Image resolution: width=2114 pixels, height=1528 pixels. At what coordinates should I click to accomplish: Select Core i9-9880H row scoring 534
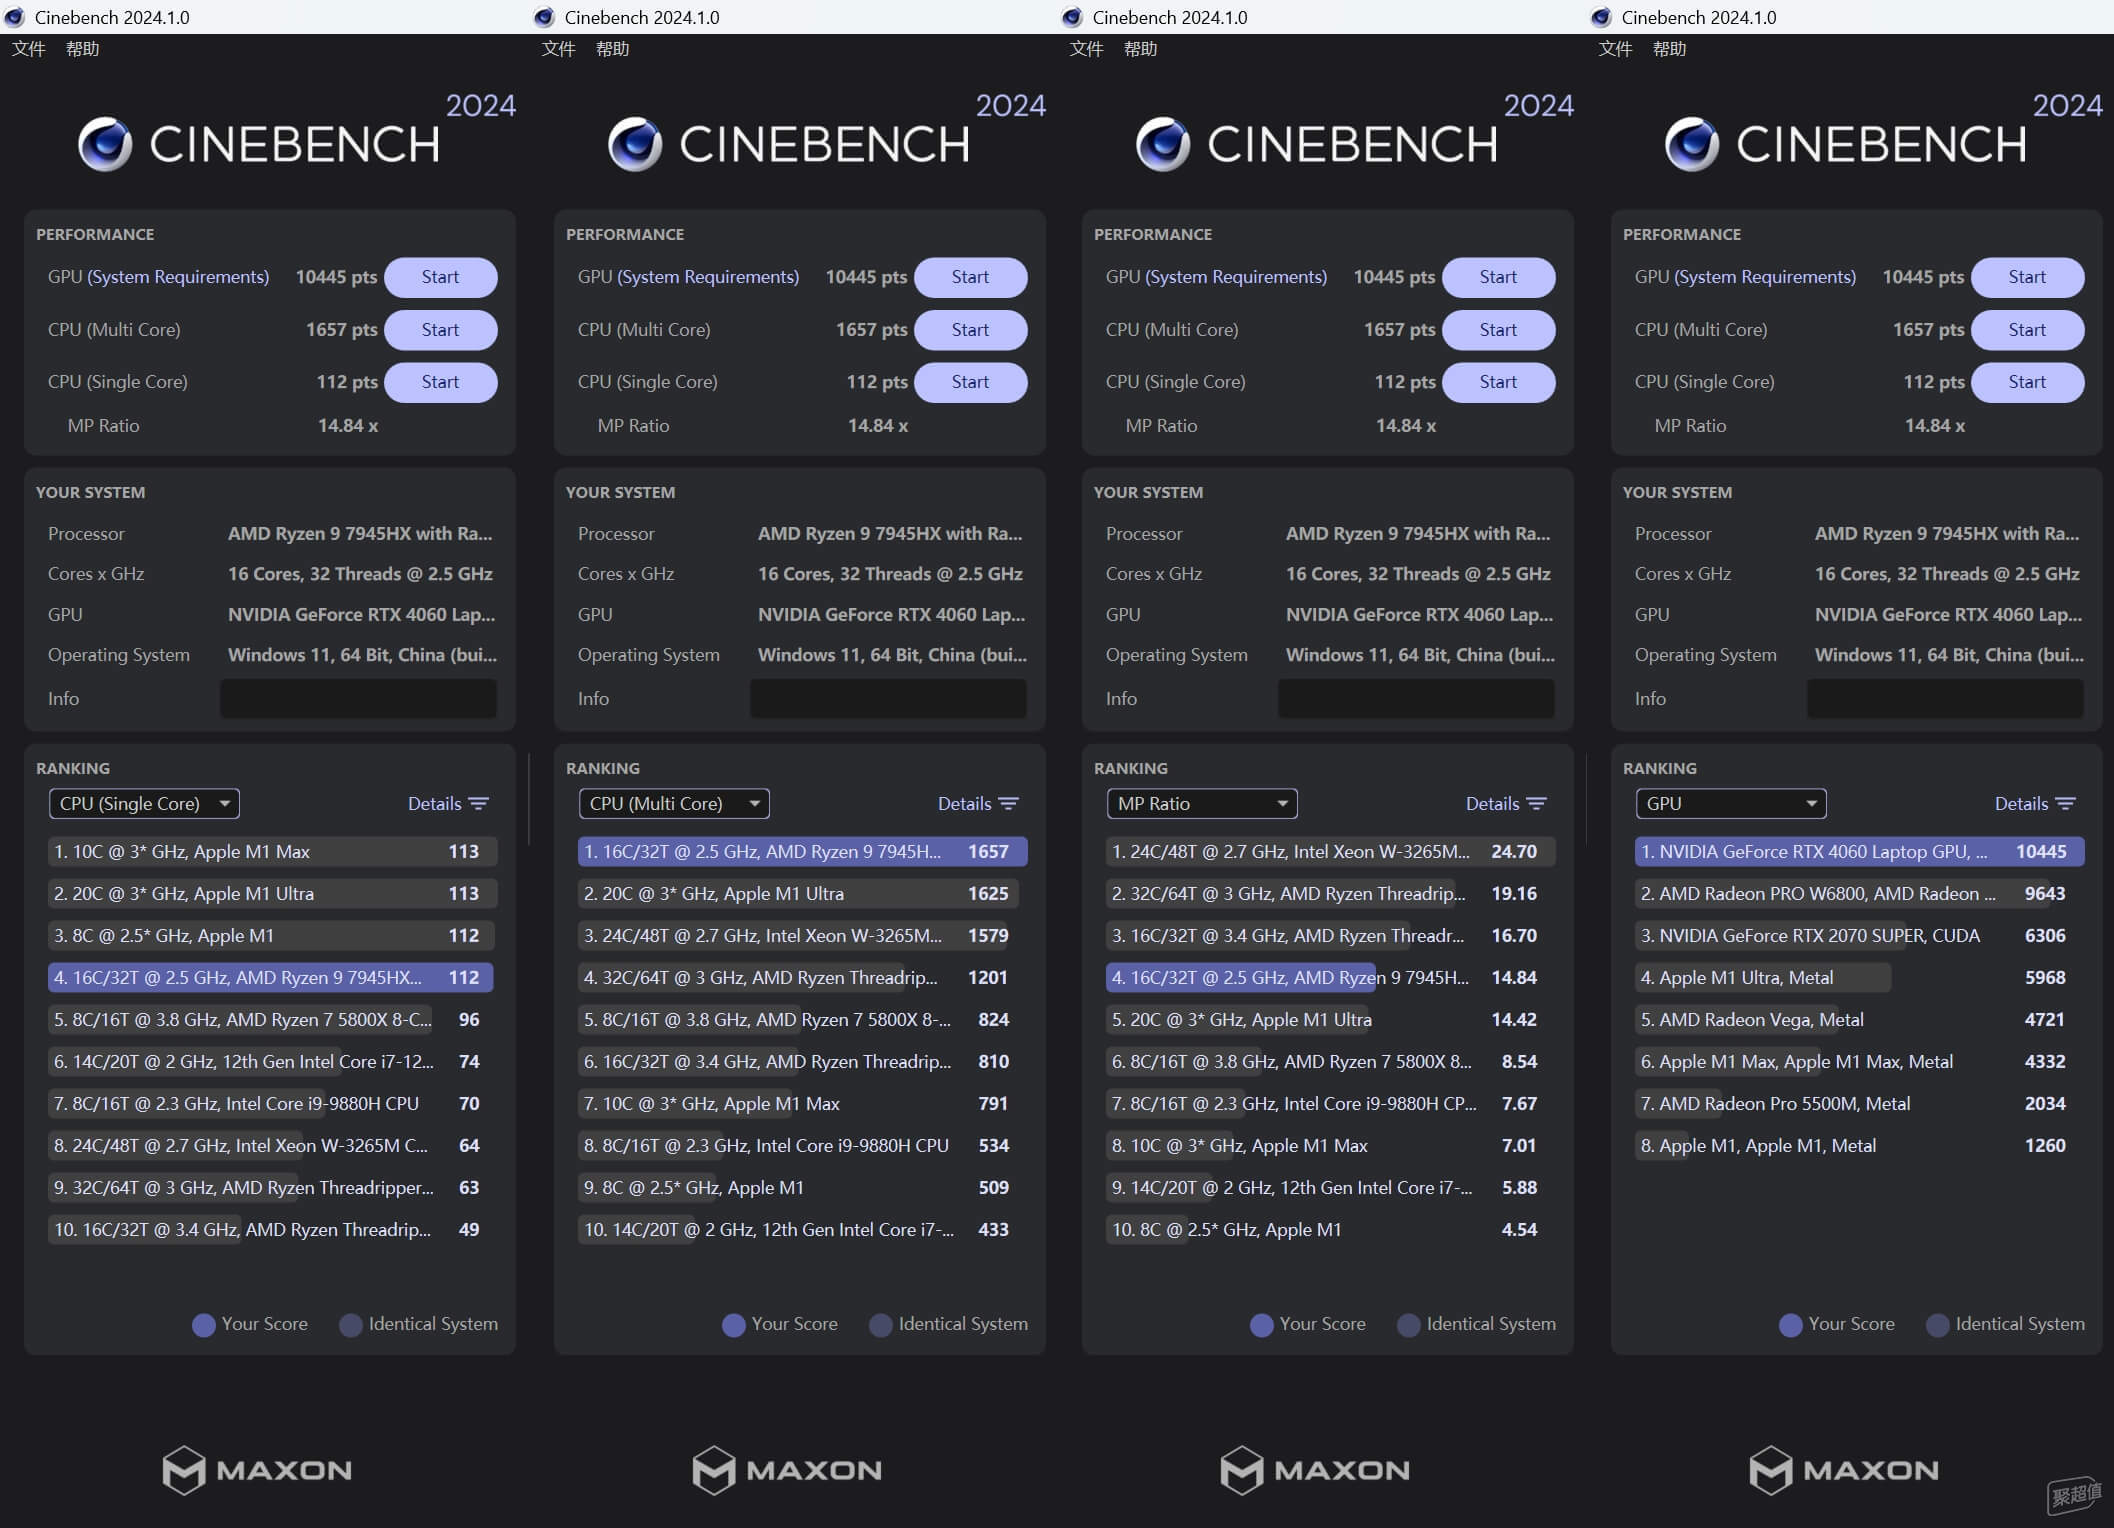(802, 1146)
